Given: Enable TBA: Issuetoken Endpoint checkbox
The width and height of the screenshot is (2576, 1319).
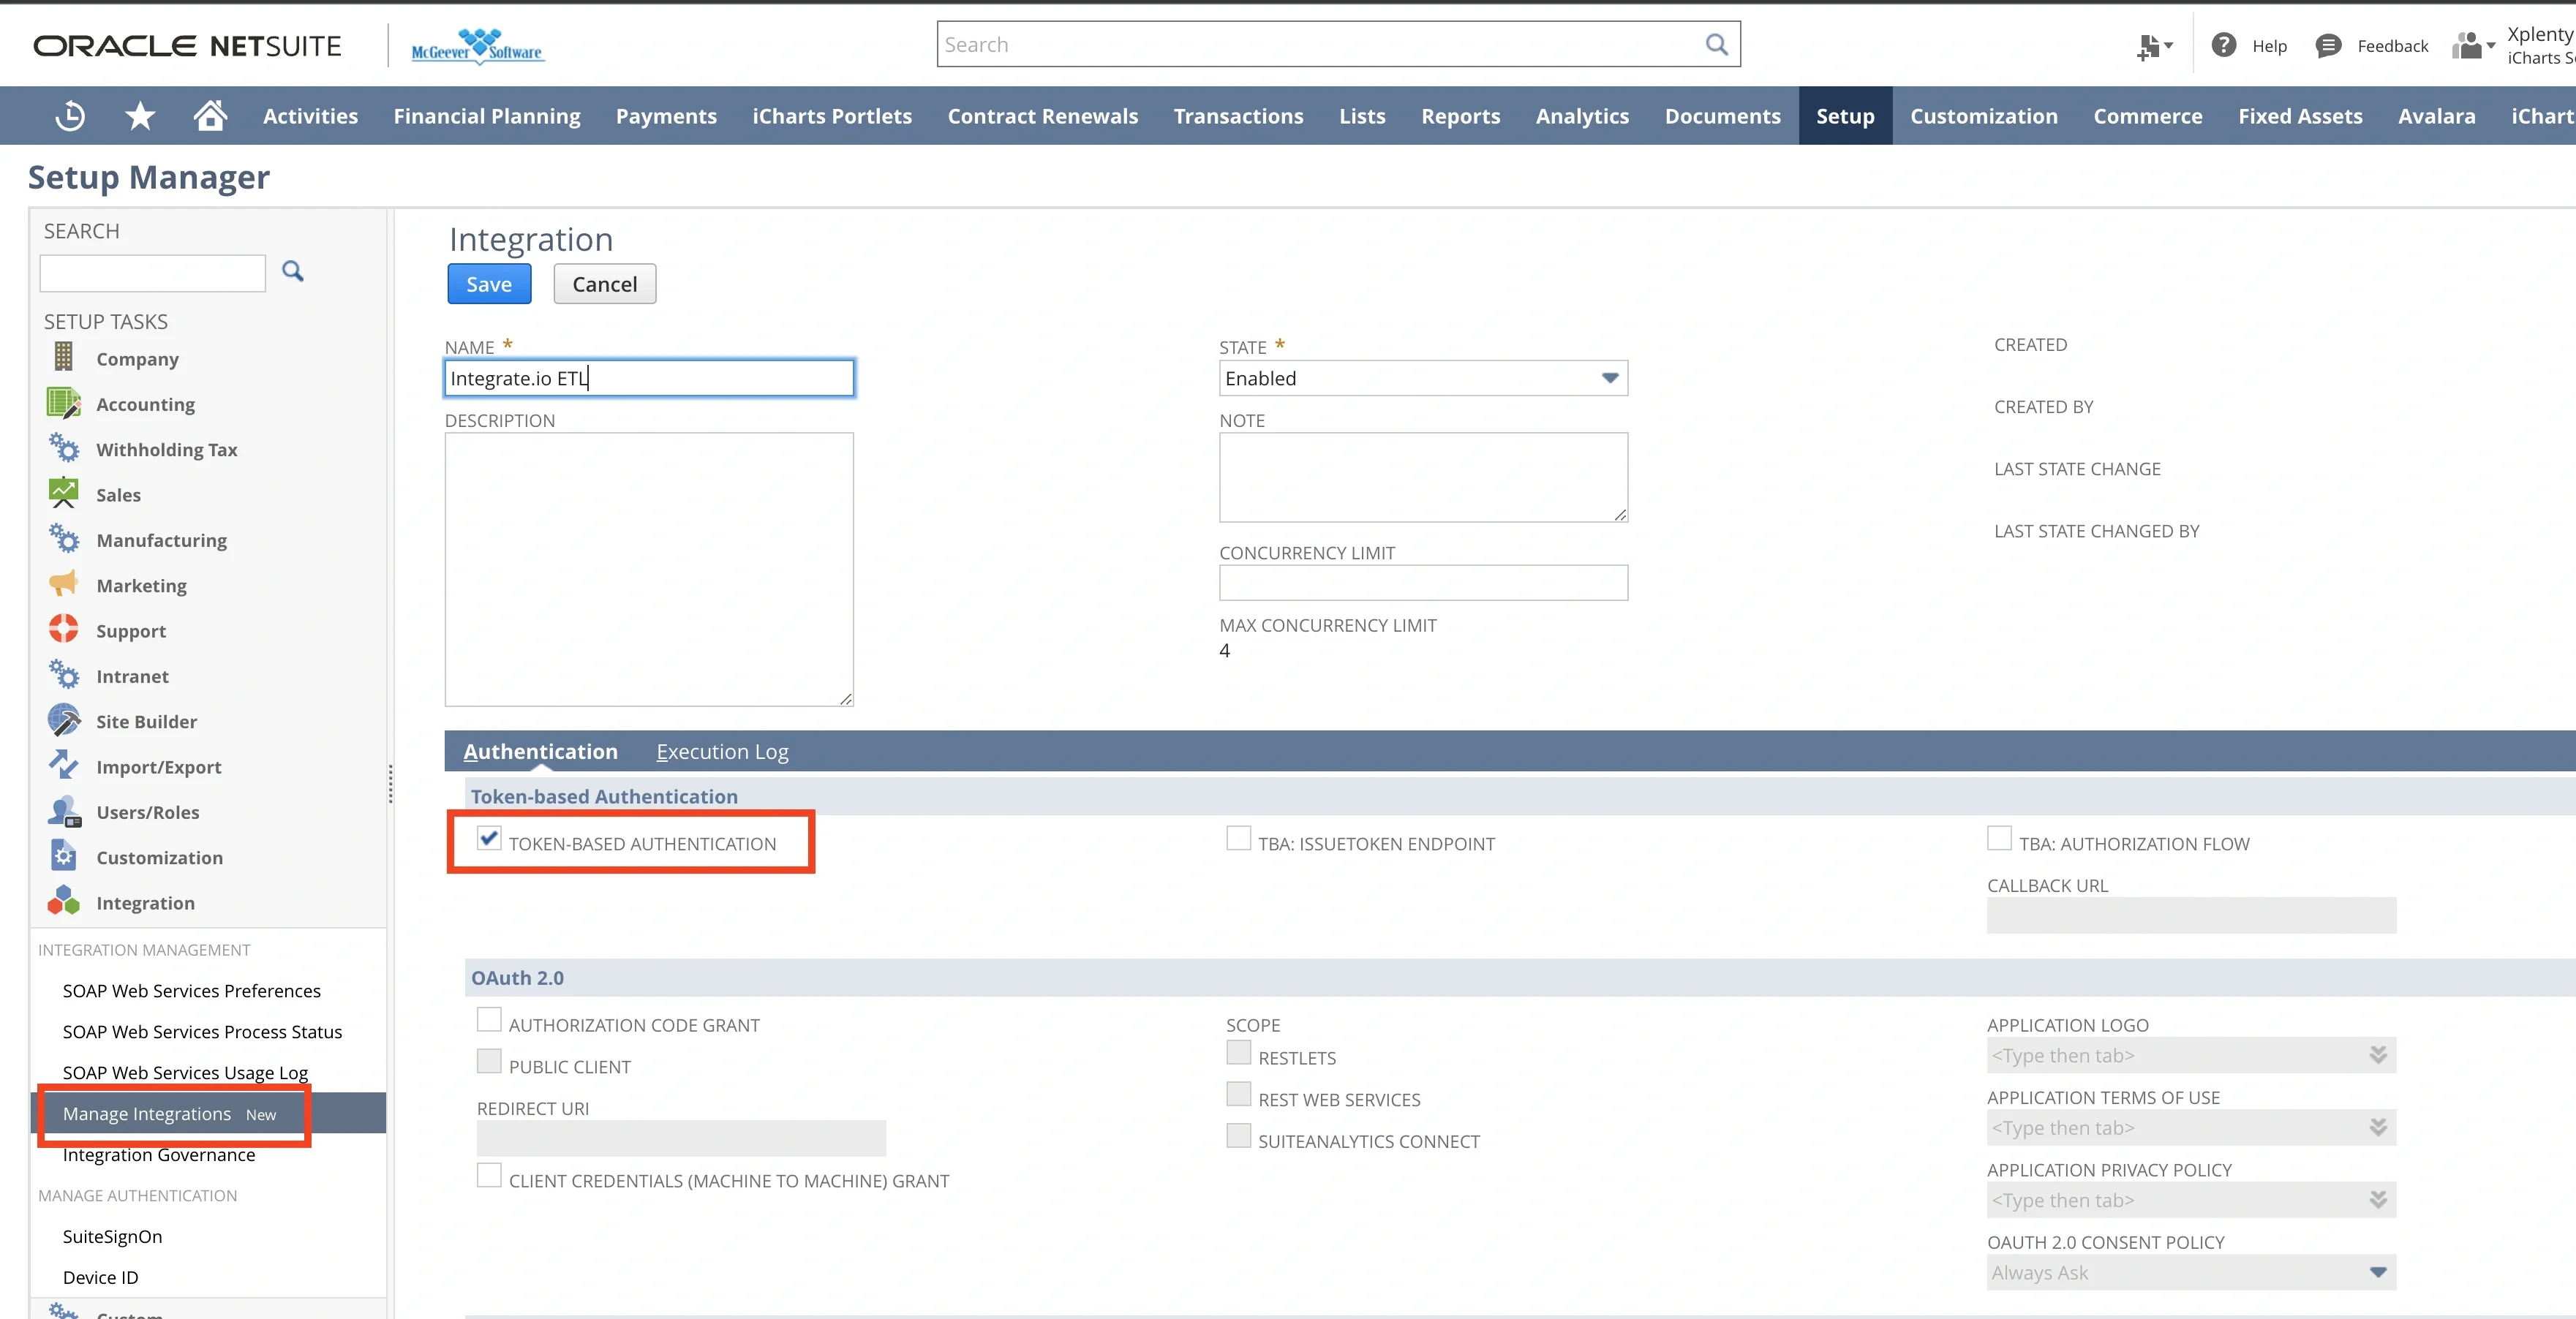Looking at the screenshot, I should pos(1237,839).
